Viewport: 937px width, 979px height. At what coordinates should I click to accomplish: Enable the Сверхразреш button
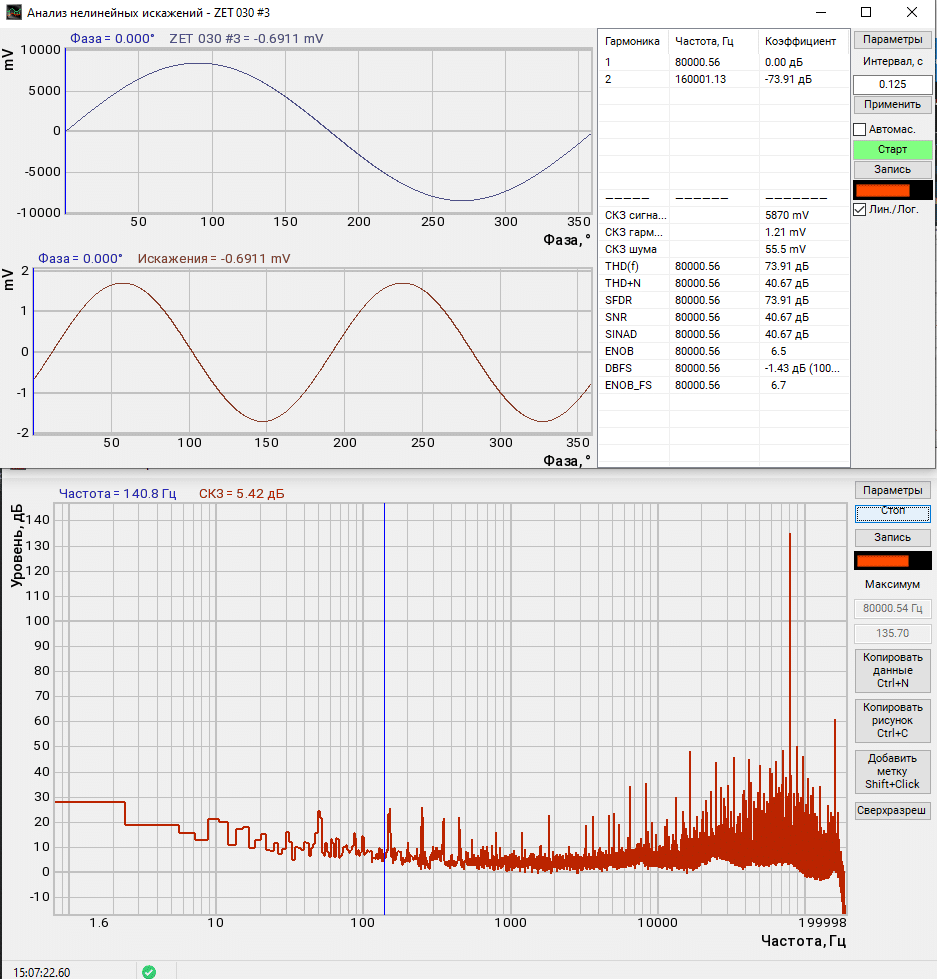point(892,810)
